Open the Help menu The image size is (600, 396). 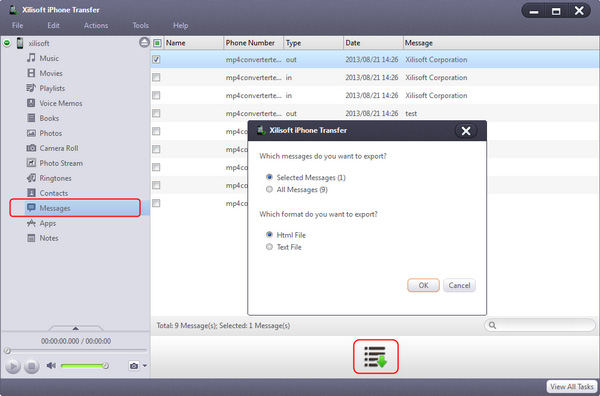[180, 25]
